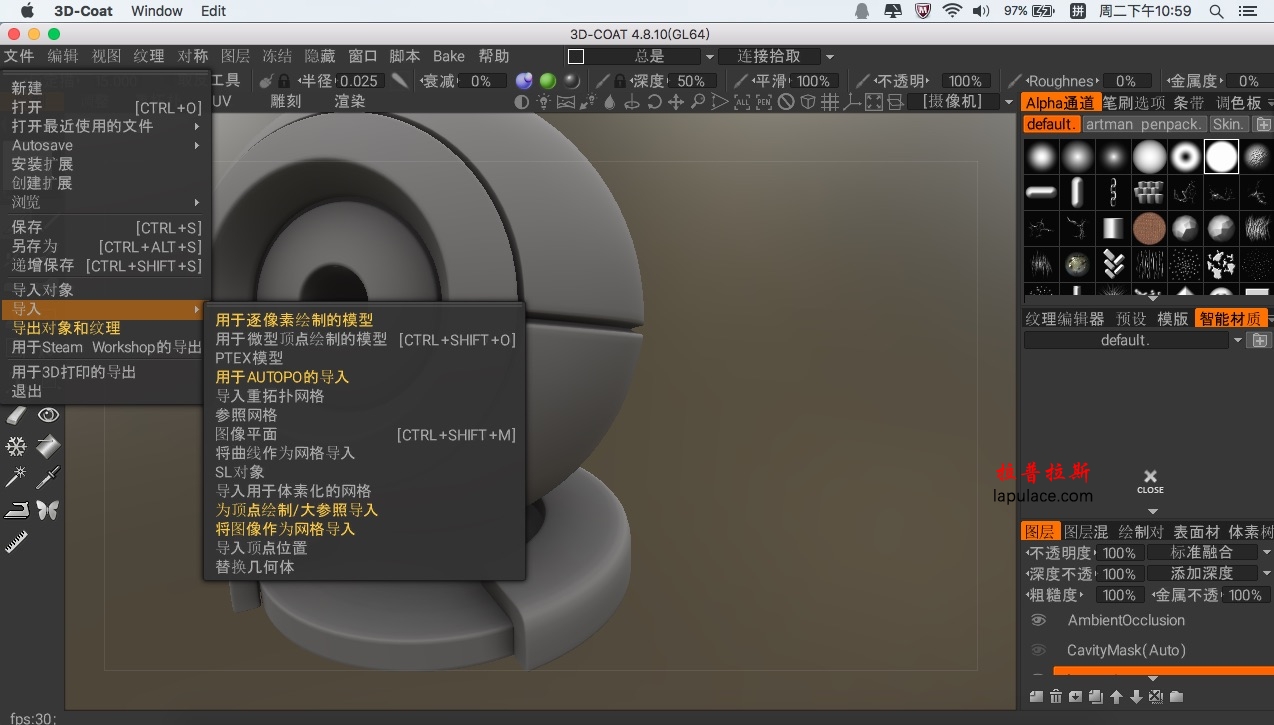Viewport: 1274px width, 725px height.
Task: Delete layer using trash icon
Action: tap(1056, 697)
